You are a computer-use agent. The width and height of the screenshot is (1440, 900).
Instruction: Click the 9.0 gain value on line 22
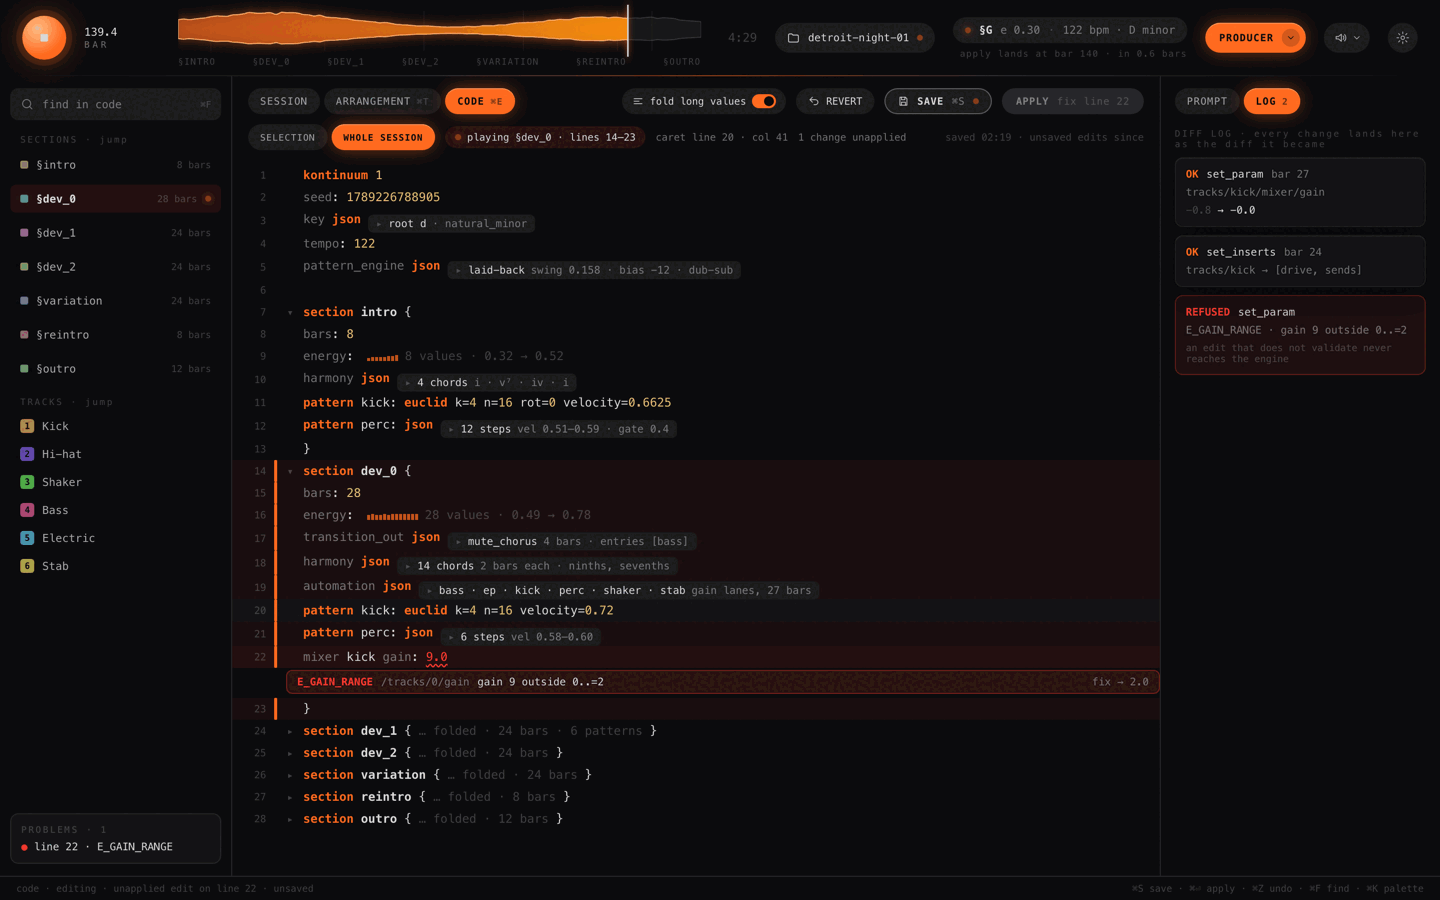pyautogui.click(x=437, y=657)
